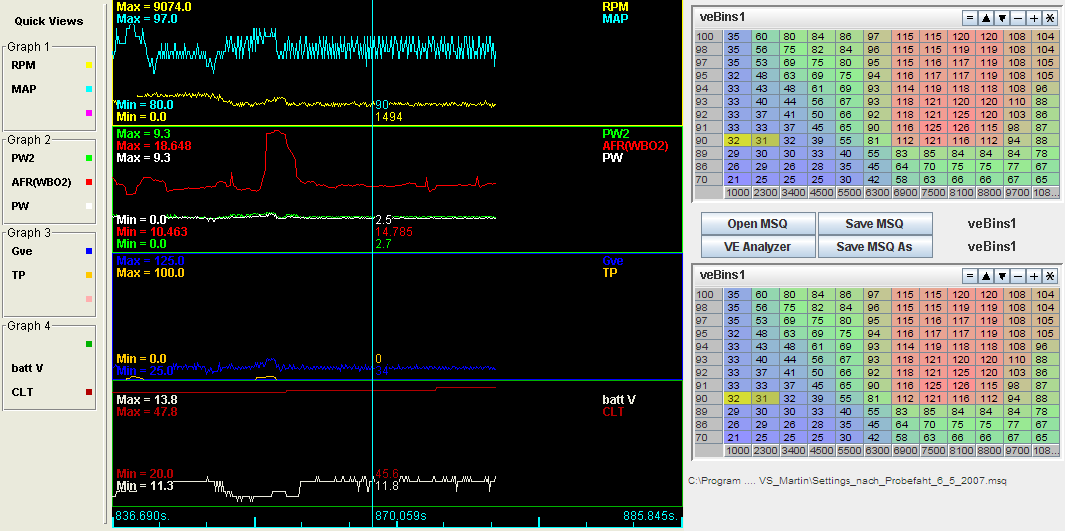Open the PW2 field selector in Graph 2

[x=22, y=158]
